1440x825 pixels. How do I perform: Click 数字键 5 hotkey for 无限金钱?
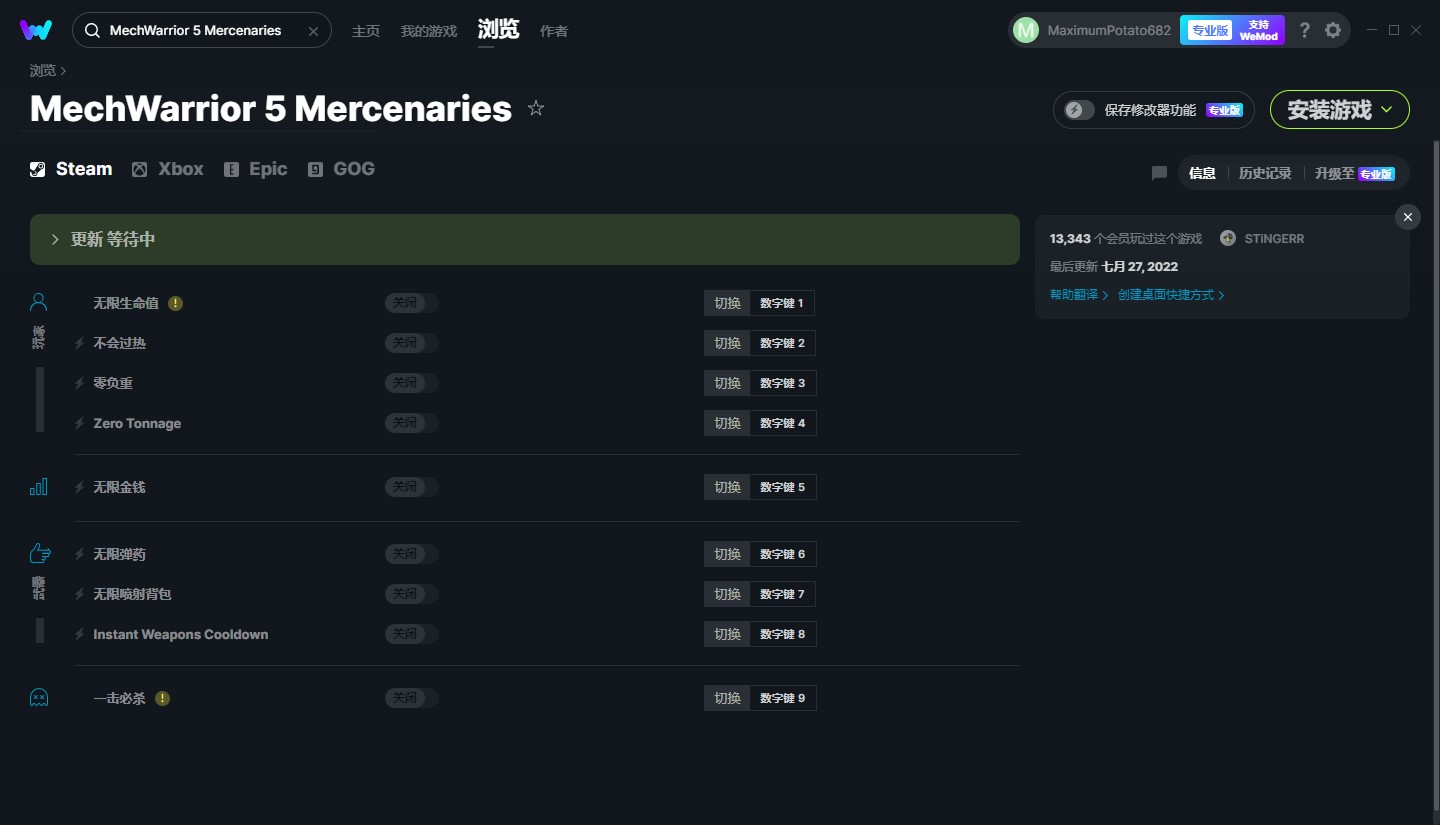pos(782,487)
